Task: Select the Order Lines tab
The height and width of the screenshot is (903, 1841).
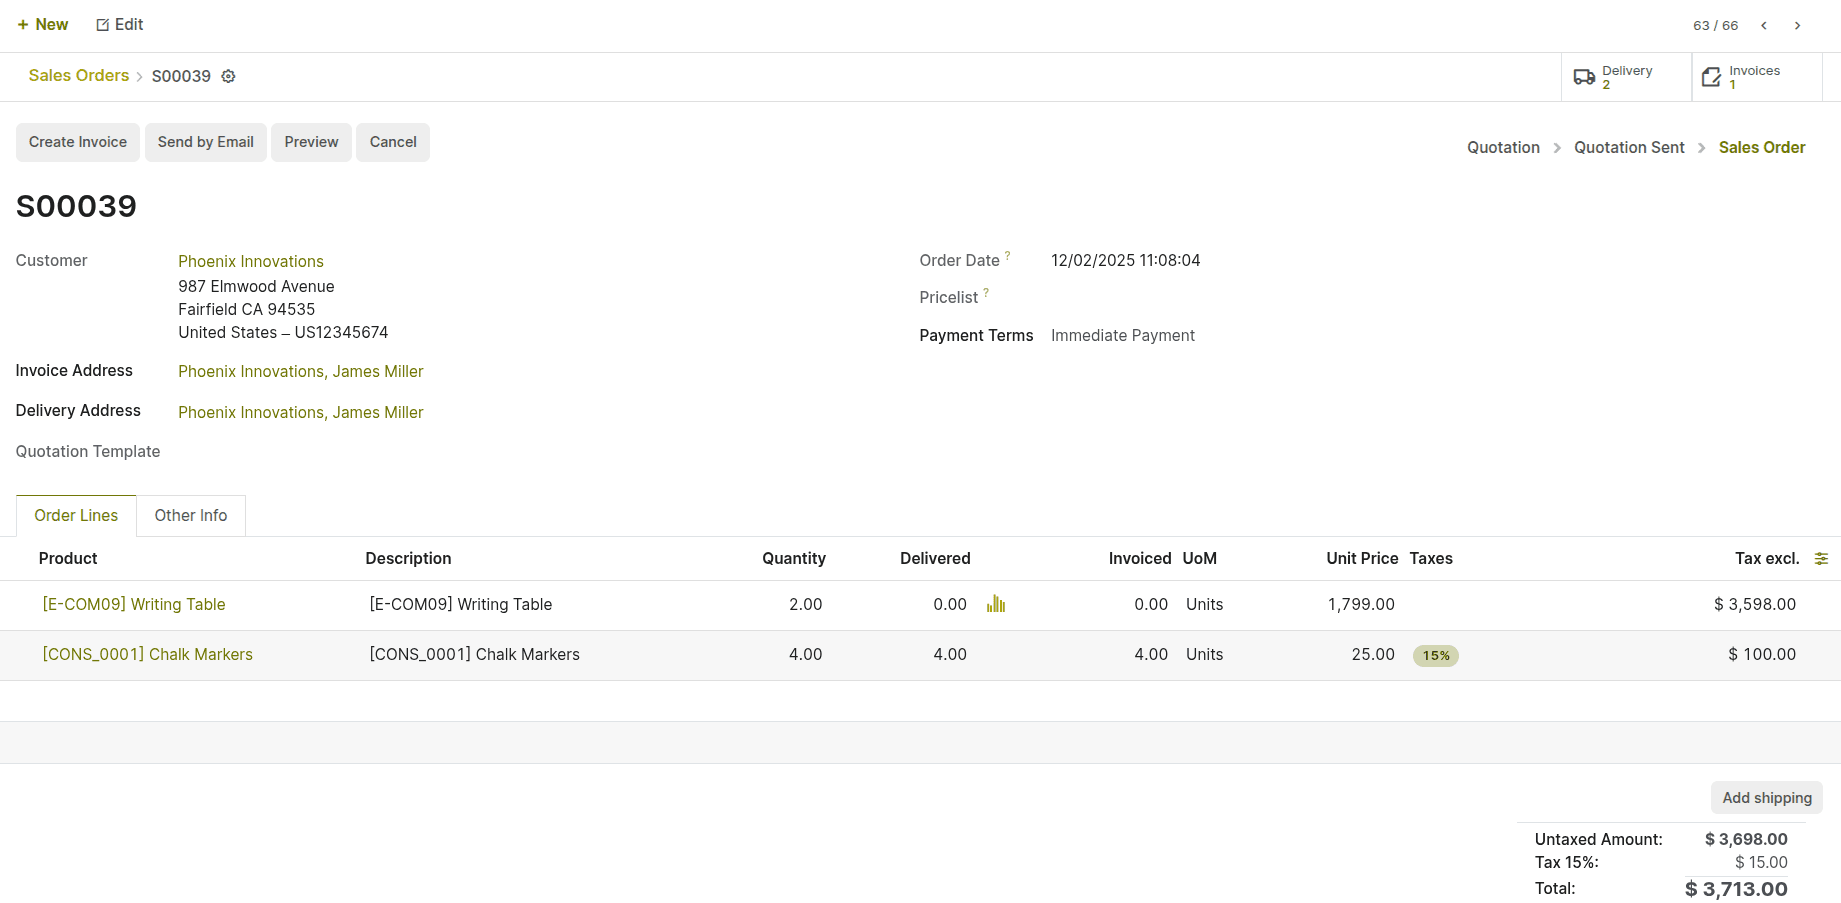Action: (x=76, y=516)
